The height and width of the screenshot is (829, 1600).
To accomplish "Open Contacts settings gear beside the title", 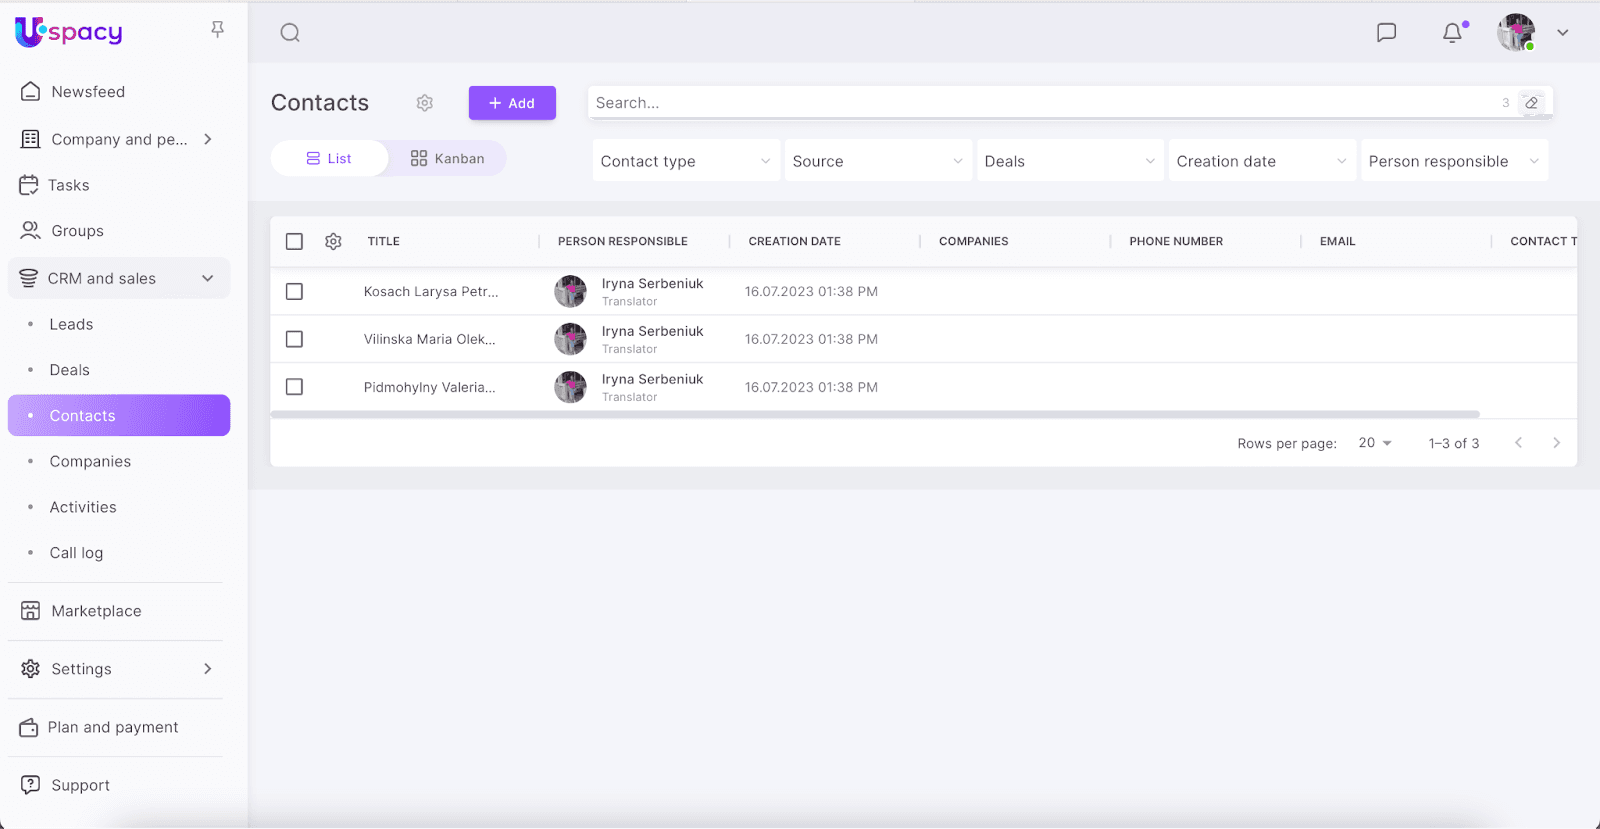I will 425,103.
